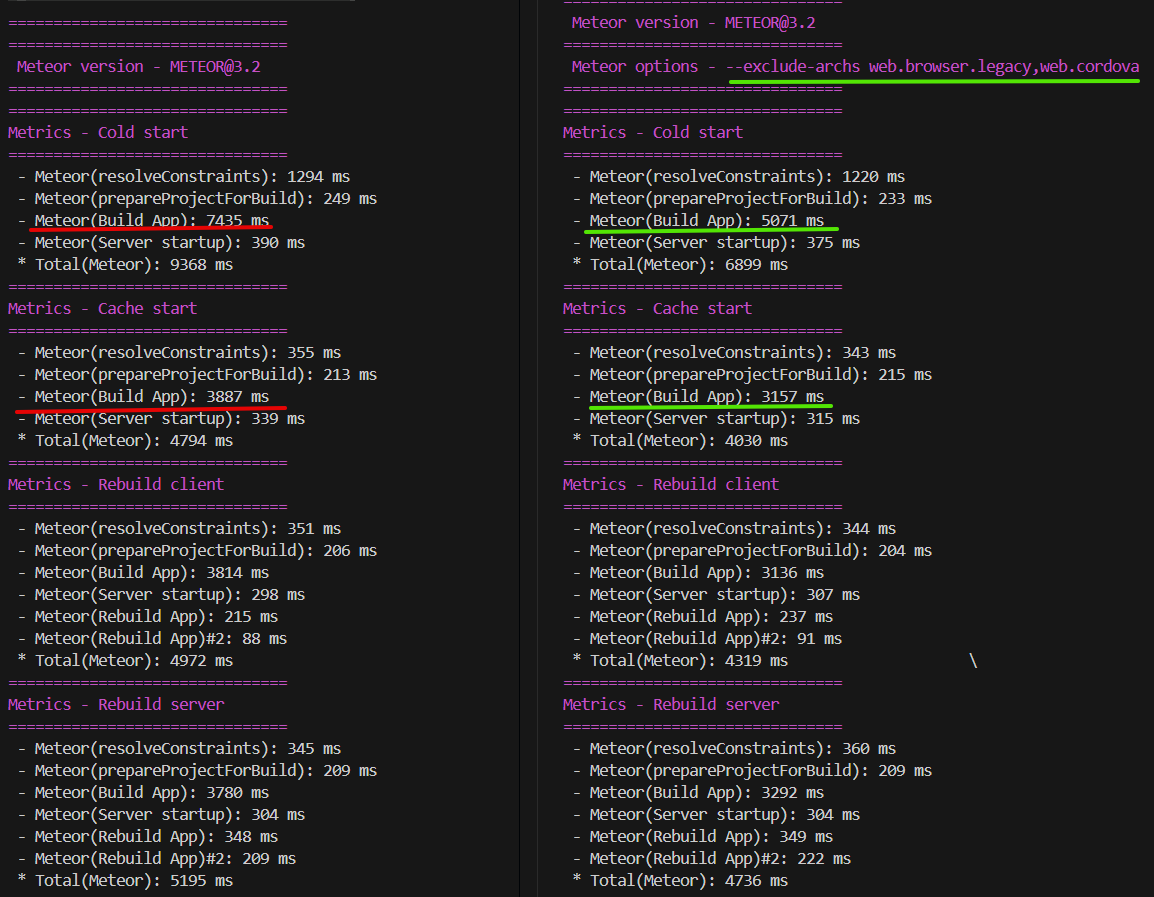This screenshot has width=1154, height=897.
Task: Click the Server startup 307 ms line
Action: (716, 595)
